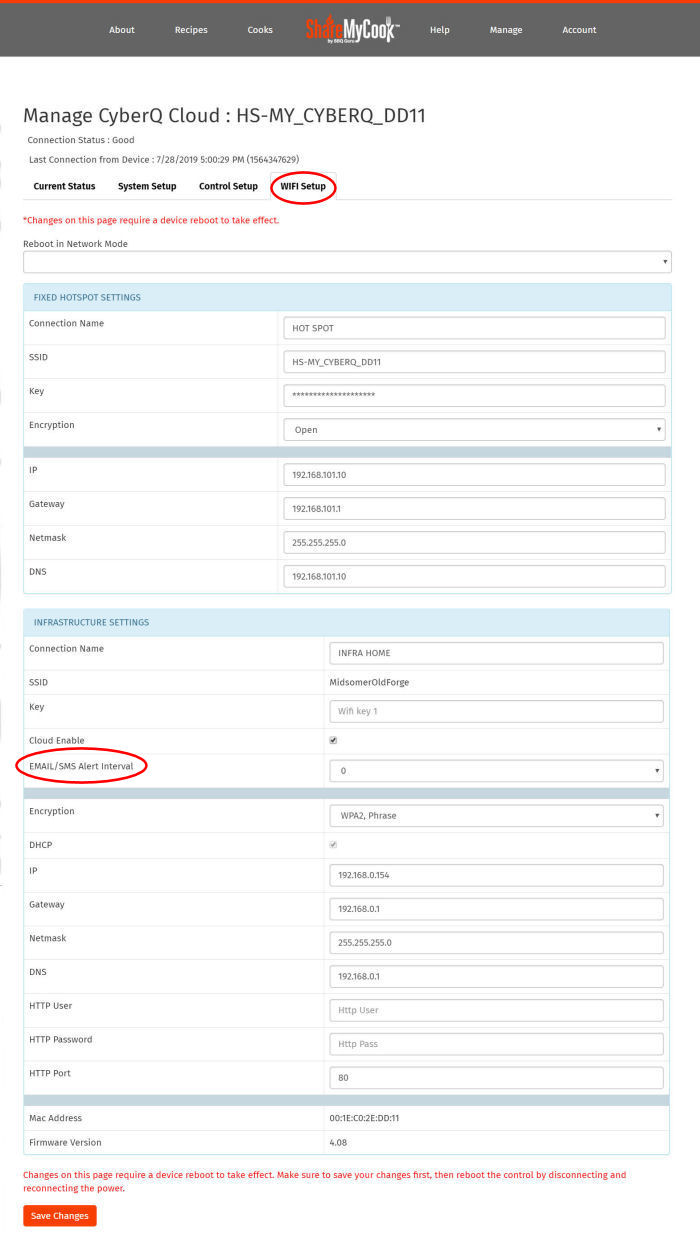
Task: Open the Encryption dropdown showing WPA2, Phrase
Action: click(x=496, y=815)
